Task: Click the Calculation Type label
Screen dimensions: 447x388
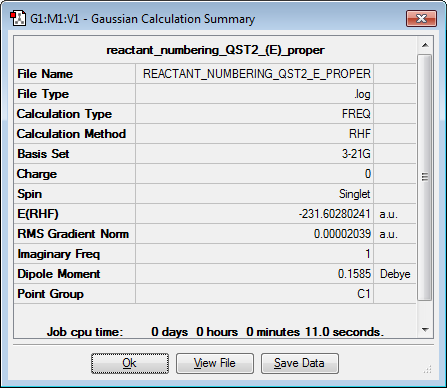Action: tap(64, 114)
